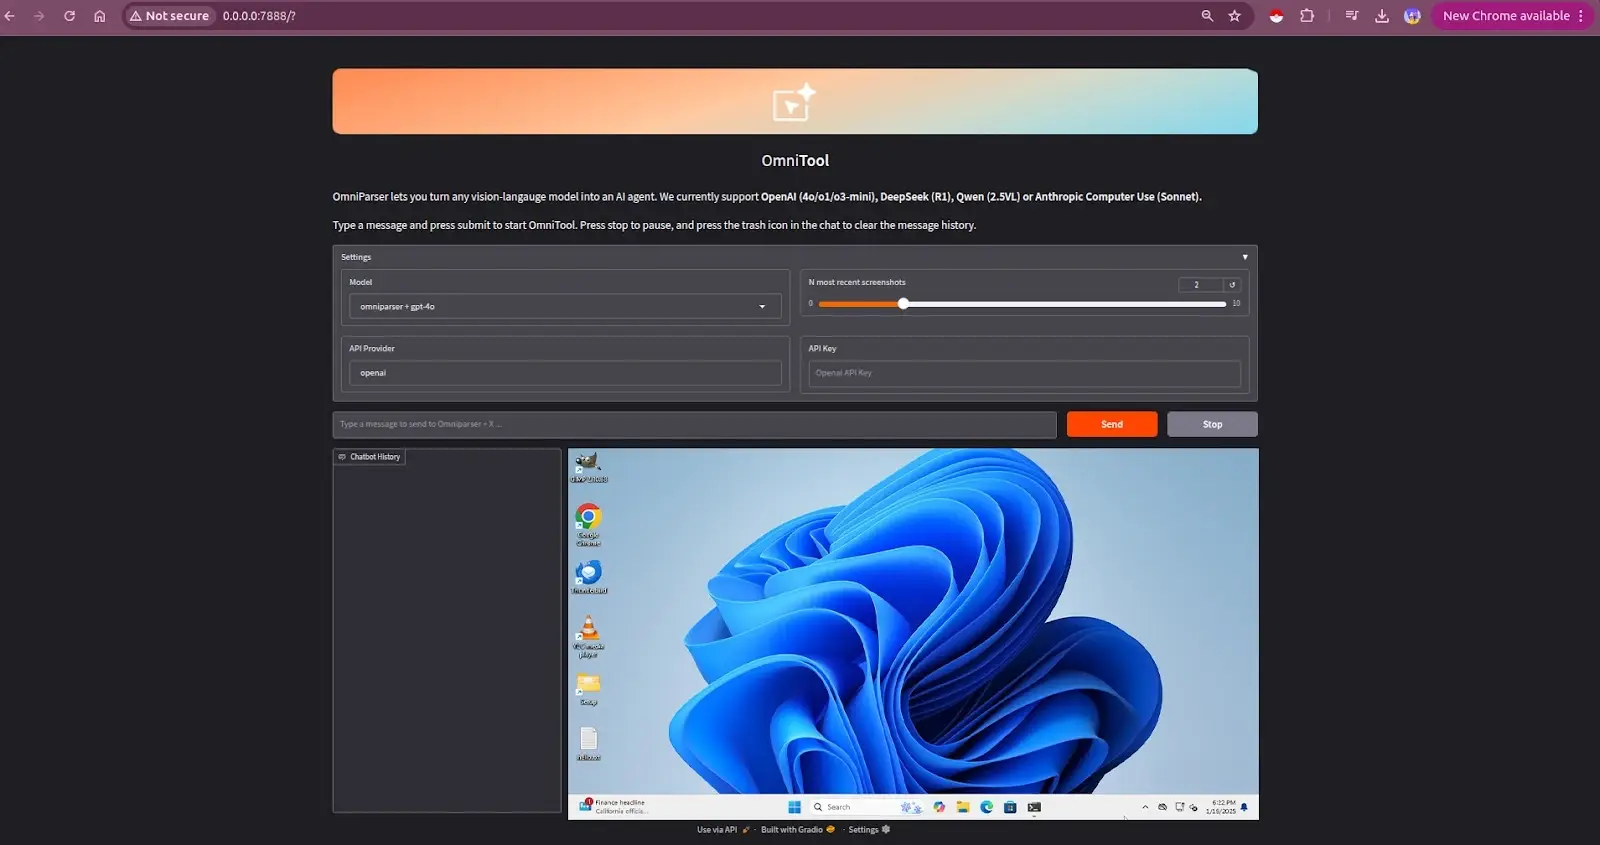Open the GIMP desktop shortcut
This screenshot has height=845, width=1600.
pyautogui.click(x=588, y=464)
